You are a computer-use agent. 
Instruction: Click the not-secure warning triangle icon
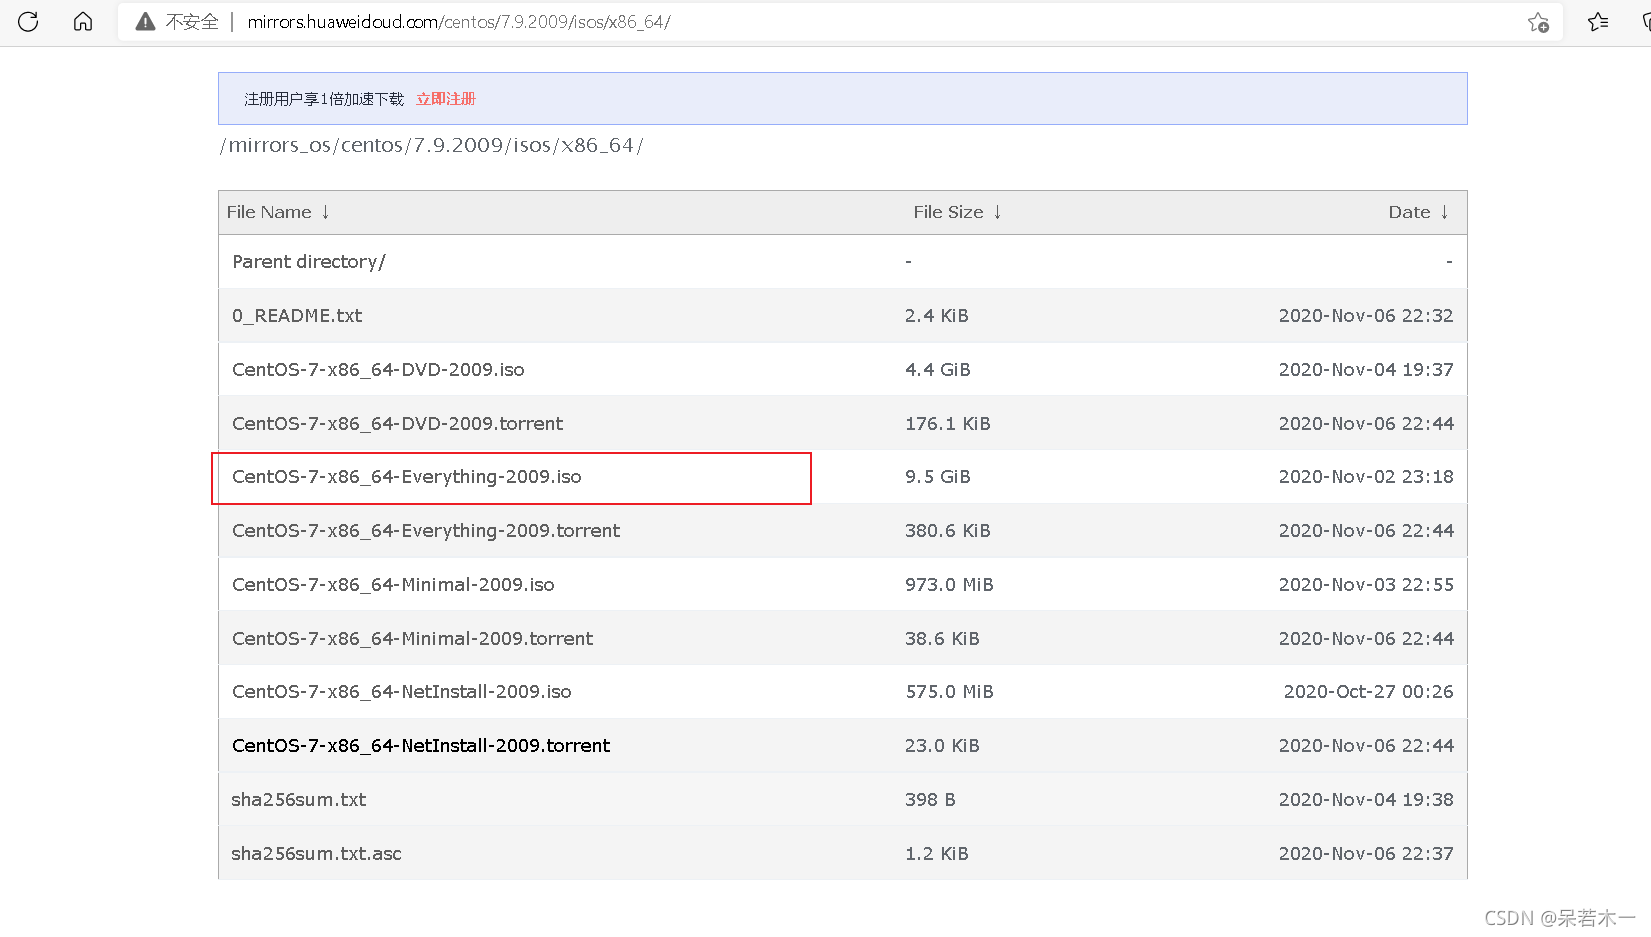click(146, 22)
